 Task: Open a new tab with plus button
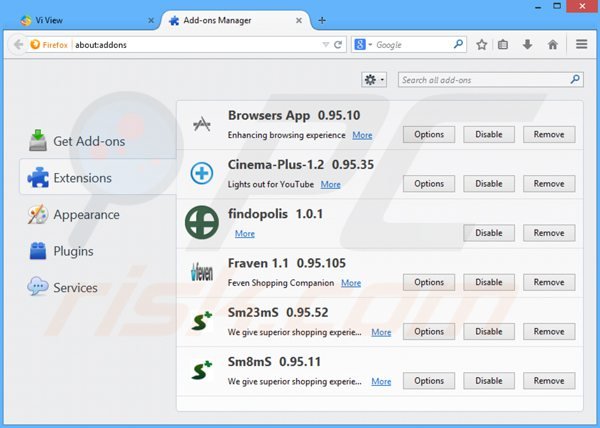point(322,20)
